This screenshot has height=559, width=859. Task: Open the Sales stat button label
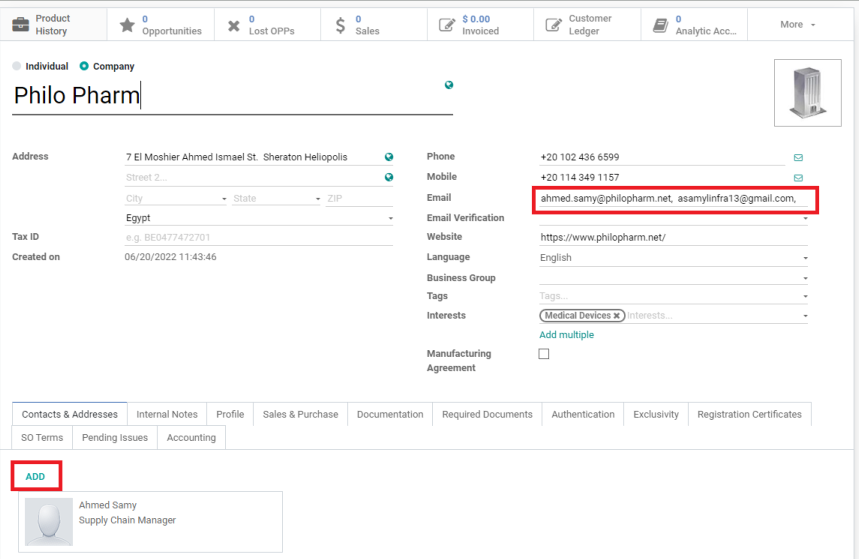click(x=367, y=31)
